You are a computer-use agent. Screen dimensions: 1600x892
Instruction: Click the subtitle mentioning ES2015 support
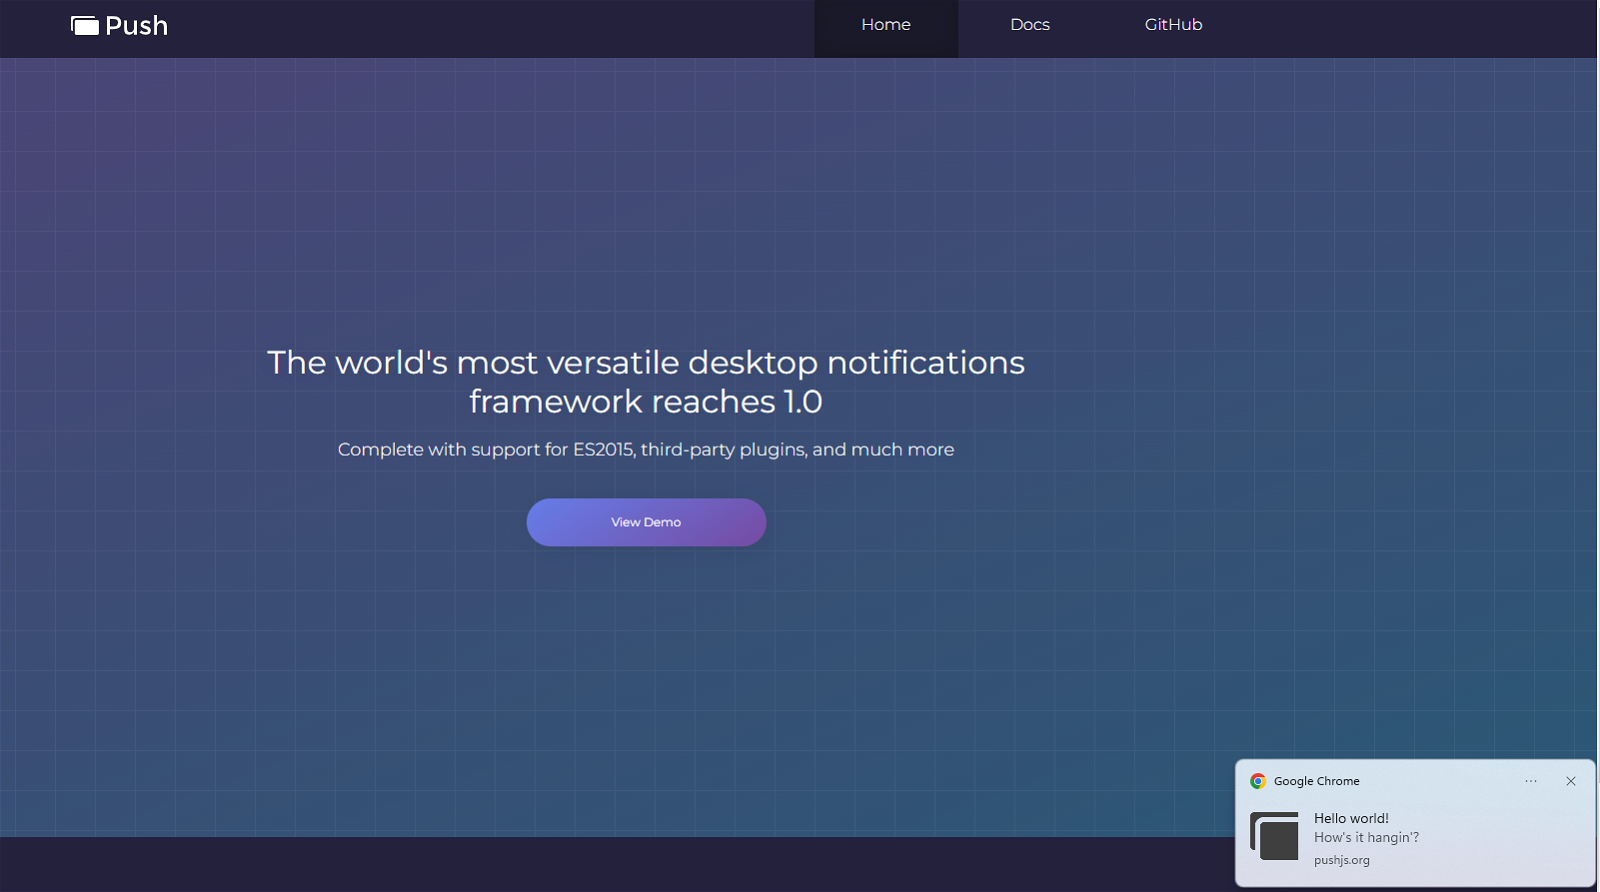coord(646,450)
